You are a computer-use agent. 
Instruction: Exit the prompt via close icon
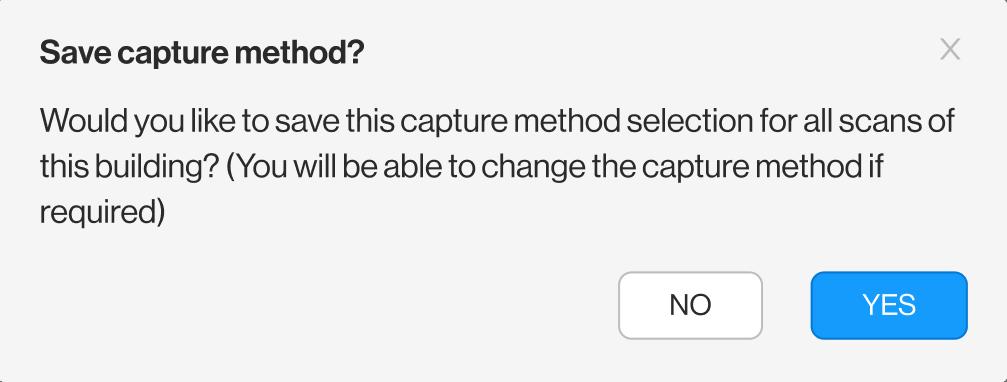[950, 49]
